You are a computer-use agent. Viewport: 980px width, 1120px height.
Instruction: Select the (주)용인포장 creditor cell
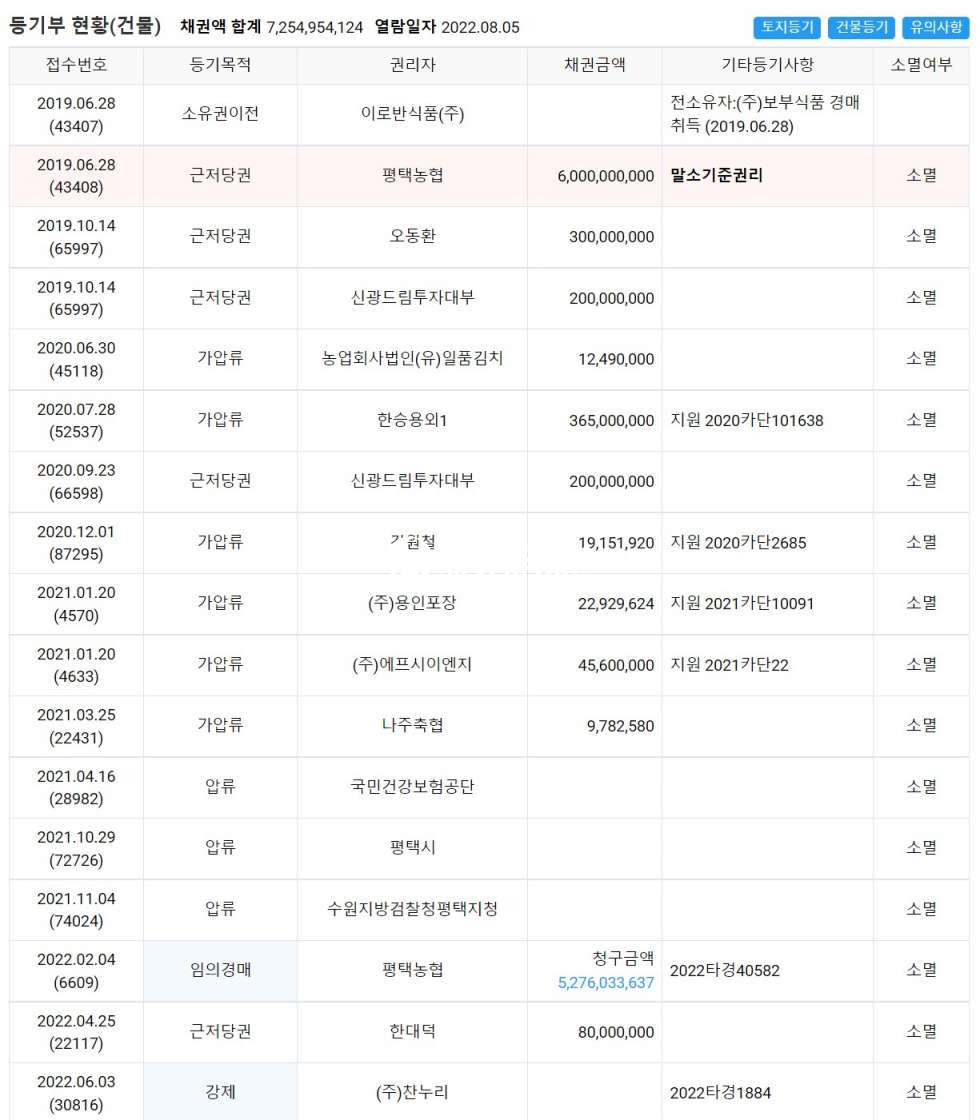(x=412, y=604)
